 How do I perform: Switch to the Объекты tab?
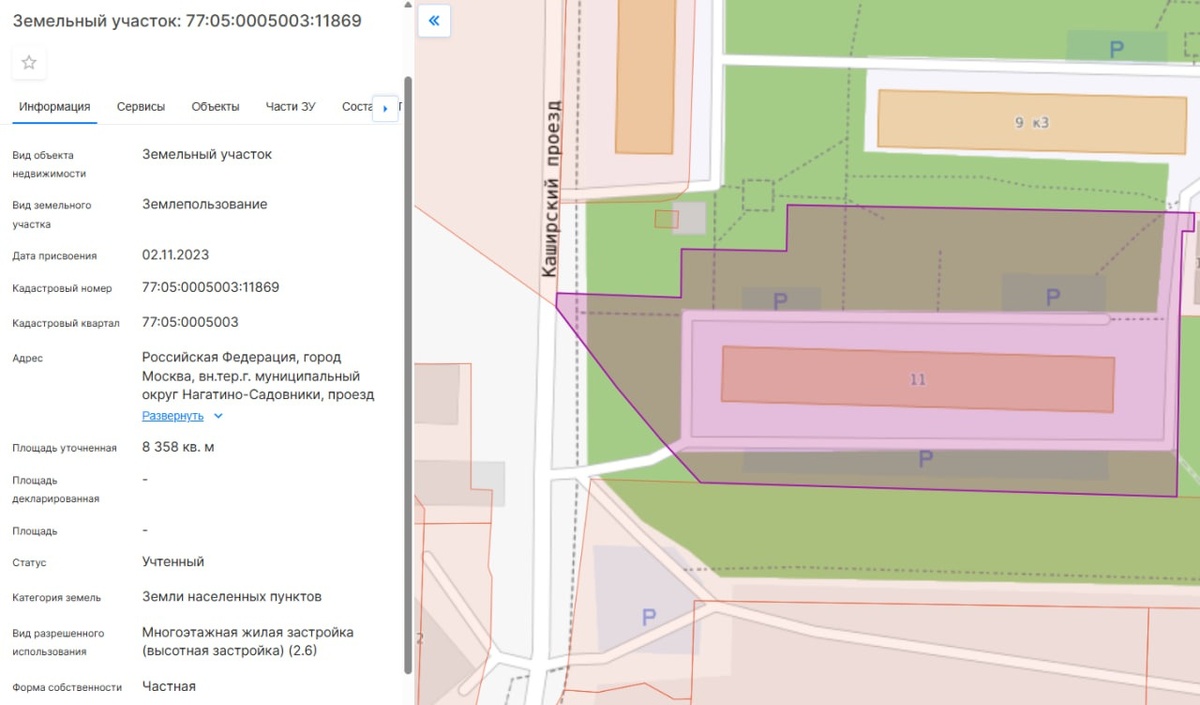point(215,107)
